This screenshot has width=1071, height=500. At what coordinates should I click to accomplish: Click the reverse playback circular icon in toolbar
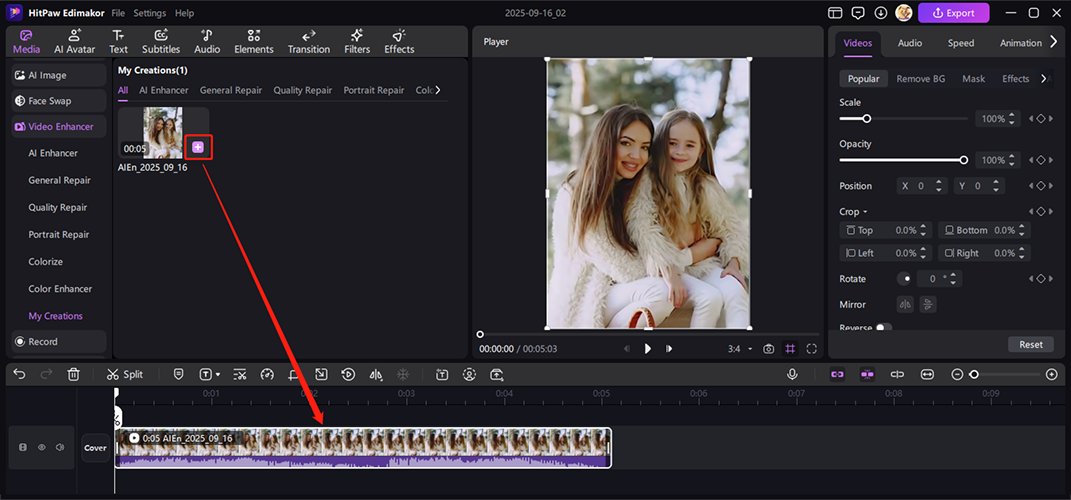(x=348, y=374)
